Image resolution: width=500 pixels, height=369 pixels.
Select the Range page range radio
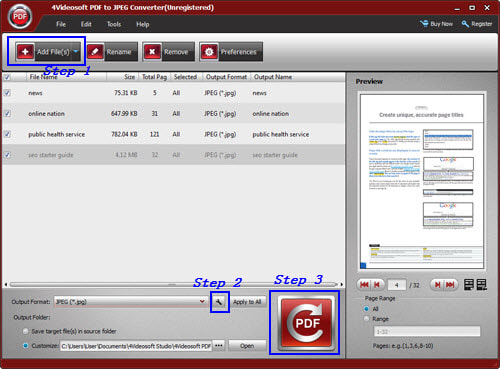[x=367, y=319]
